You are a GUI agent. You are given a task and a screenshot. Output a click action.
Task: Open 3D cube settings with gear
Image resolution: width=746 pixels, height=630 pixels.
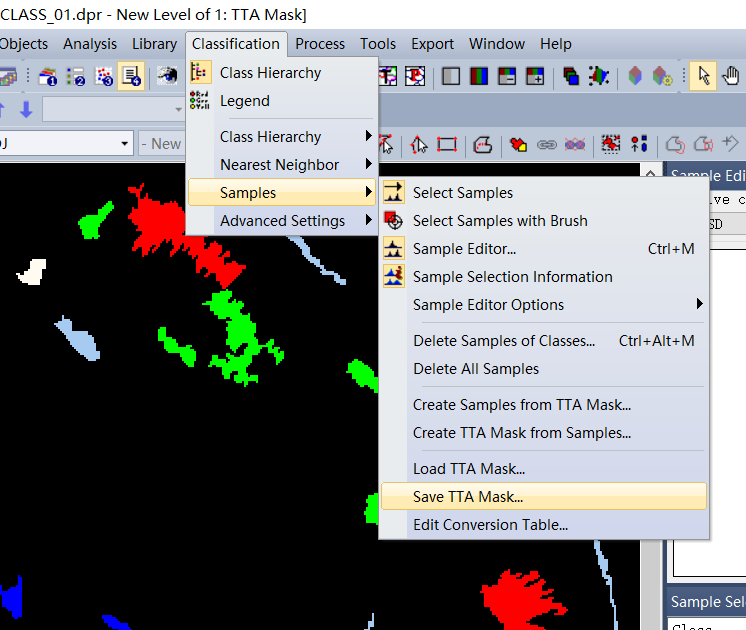coord(662,76)
